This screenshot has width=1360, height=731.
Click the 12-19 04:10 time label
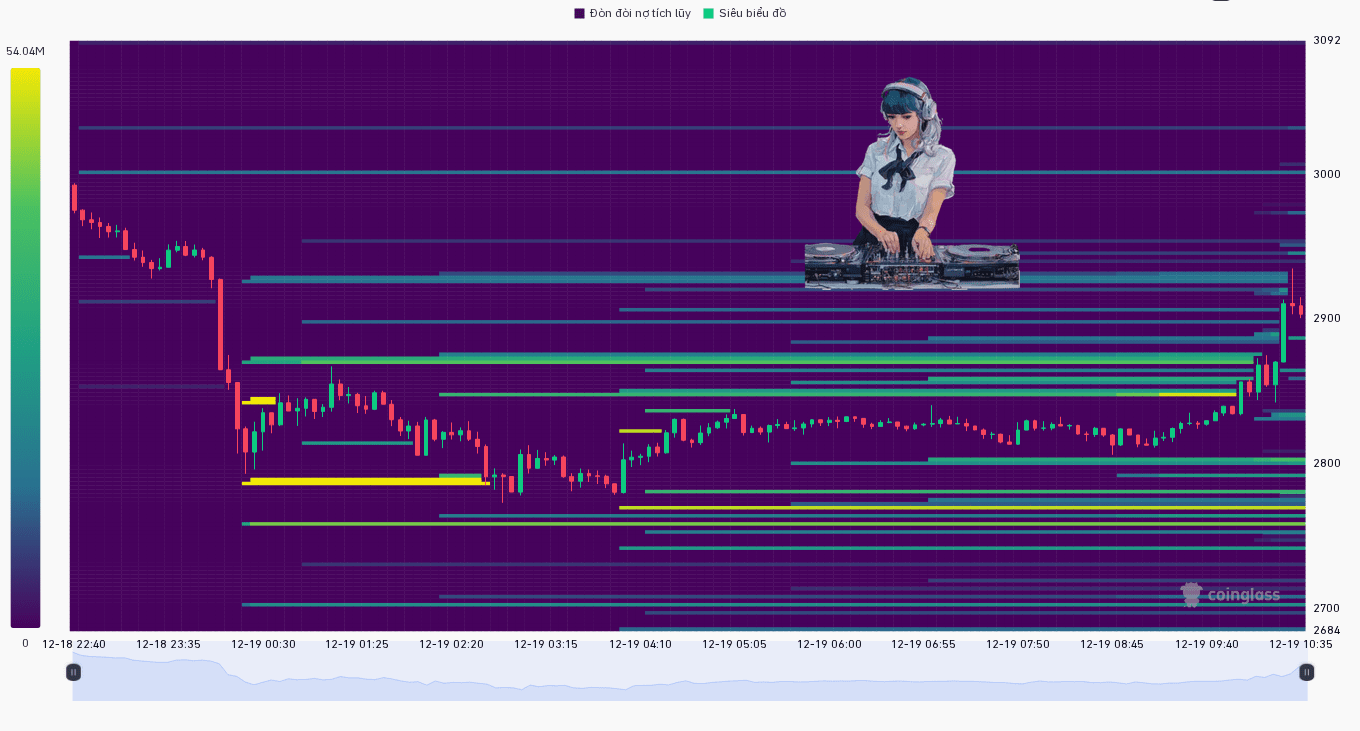point(640,644)
